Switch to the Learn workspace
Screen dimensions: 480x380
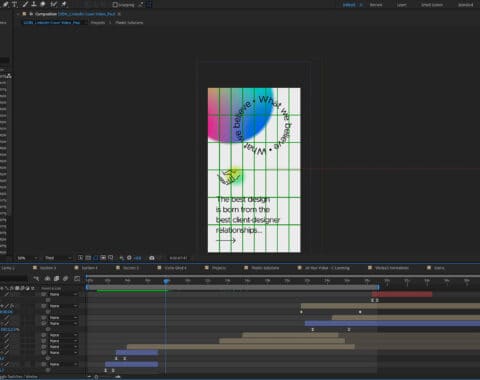[402, 5]
